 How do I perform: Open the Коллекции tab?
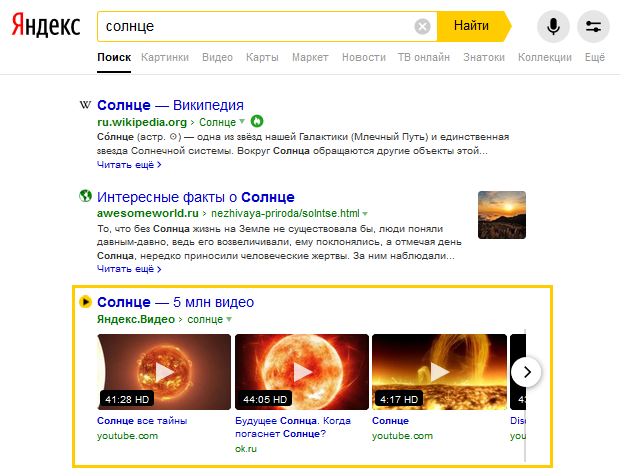[545, 57]
